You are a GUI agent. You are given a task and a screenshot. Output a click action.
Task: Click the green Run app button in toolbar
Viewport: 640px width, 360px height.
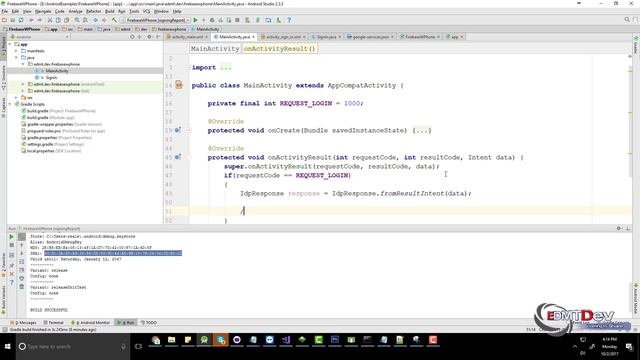tap(196, 20)
